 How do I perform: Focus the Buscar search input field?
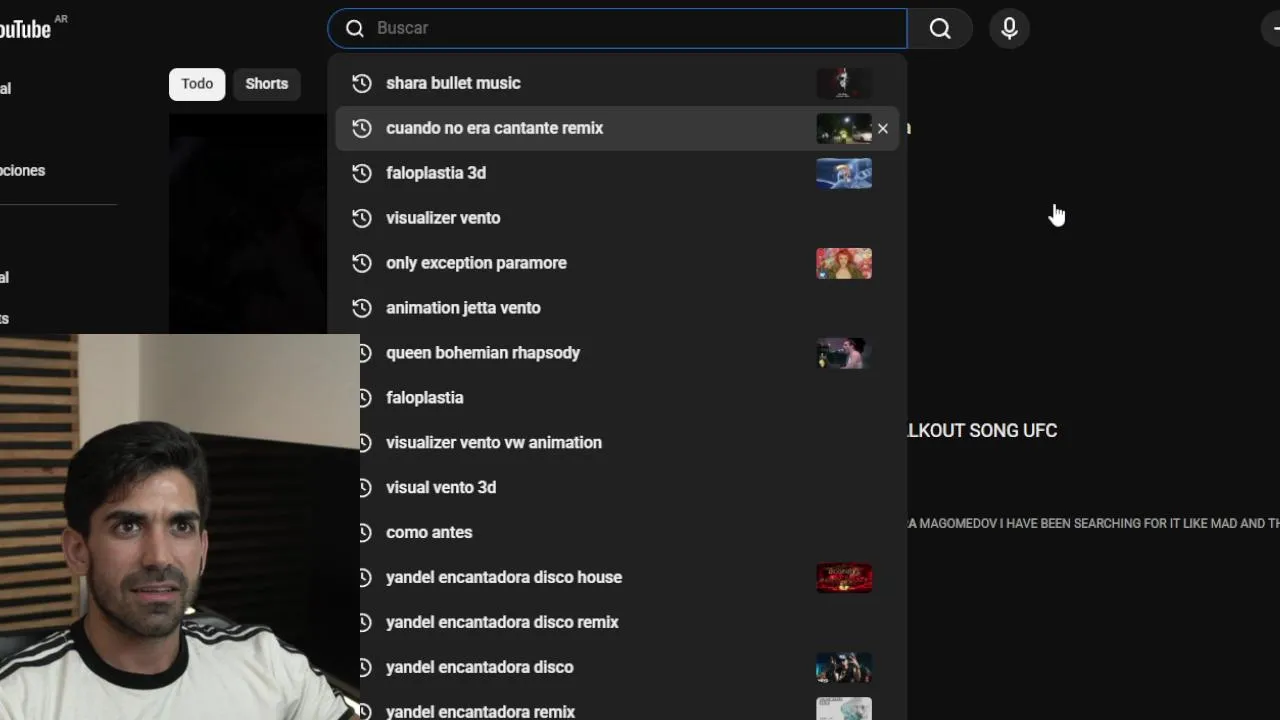point(617,29)
